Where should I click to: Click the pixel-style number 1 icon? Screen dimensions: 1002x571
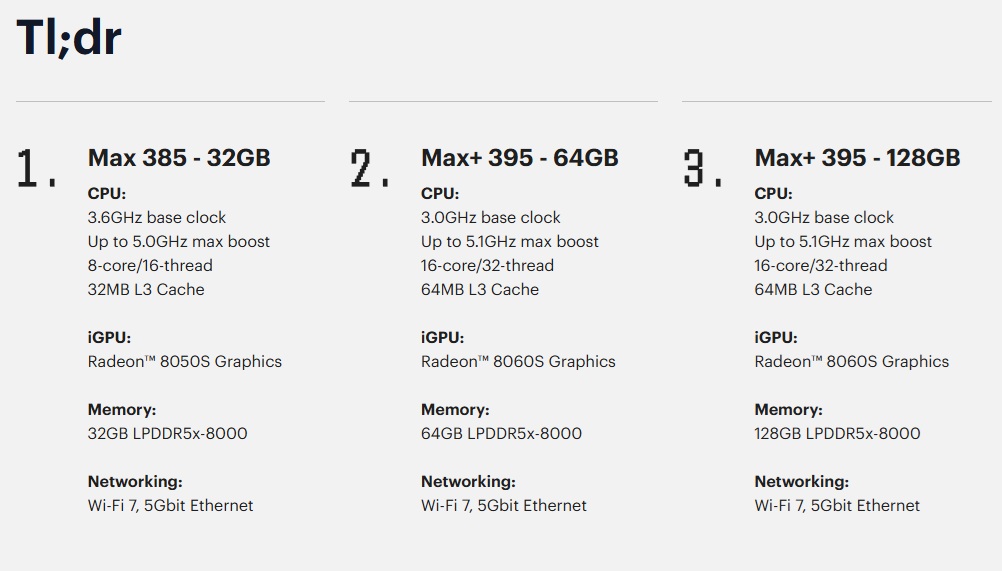coord(36,168)
